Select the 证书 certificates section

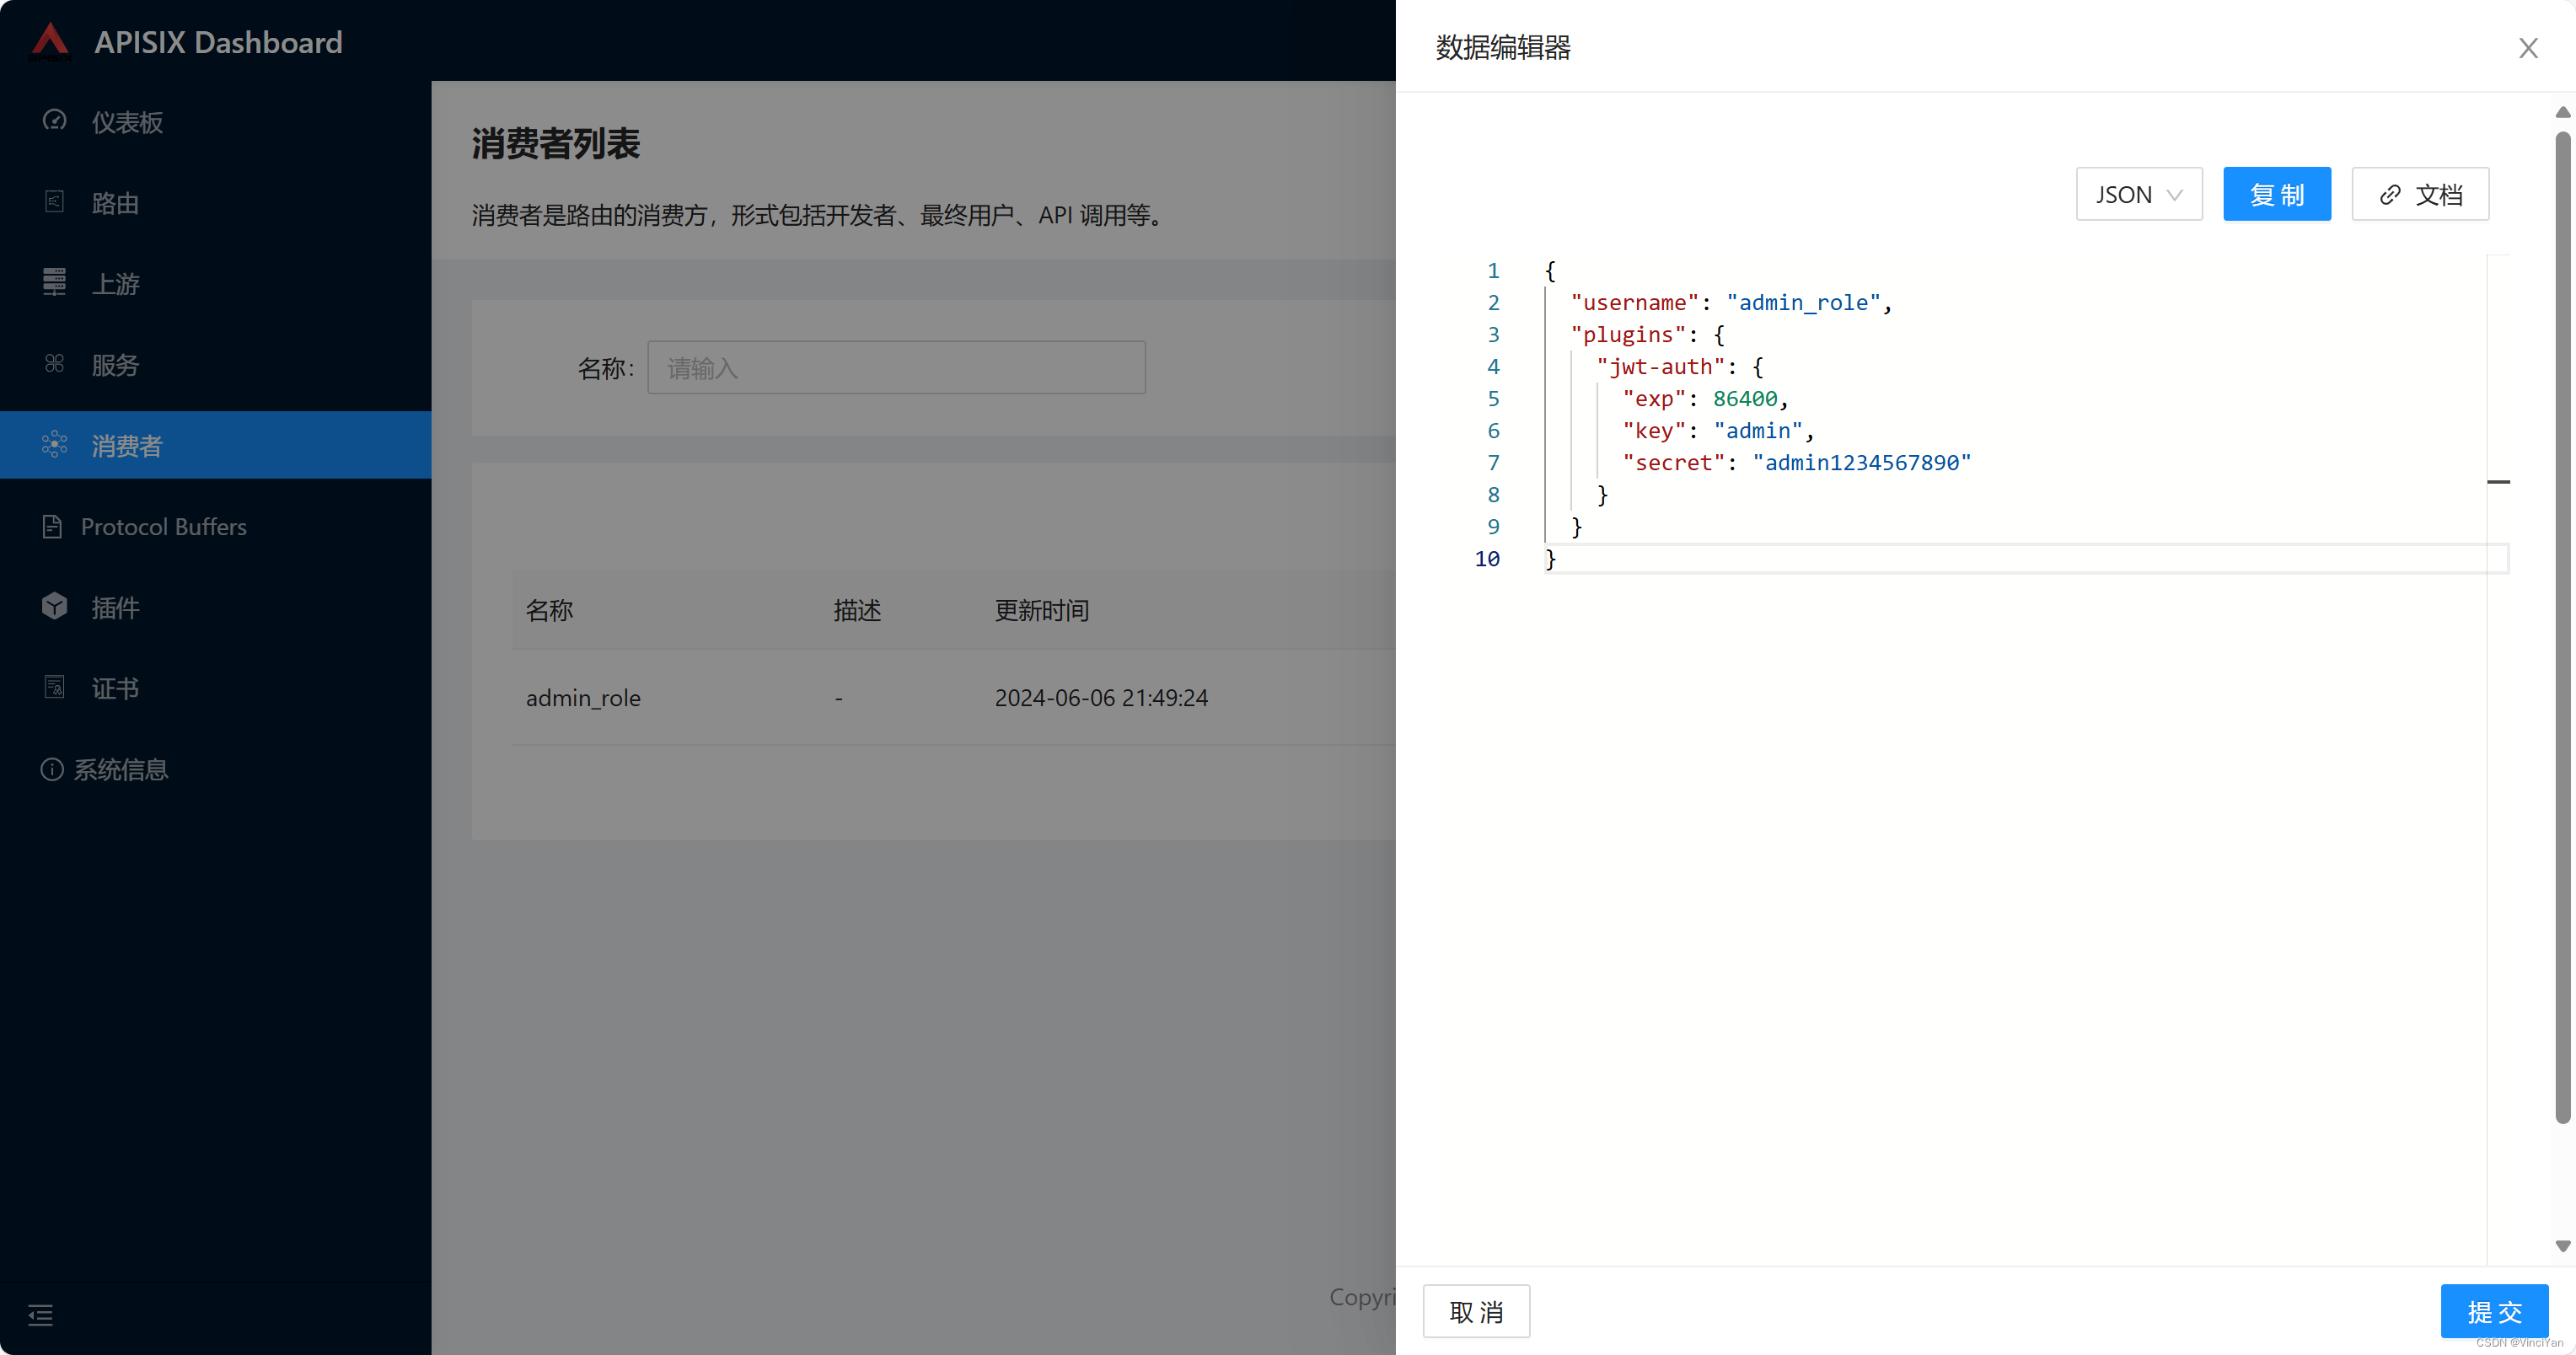click(x=115, y=687)
